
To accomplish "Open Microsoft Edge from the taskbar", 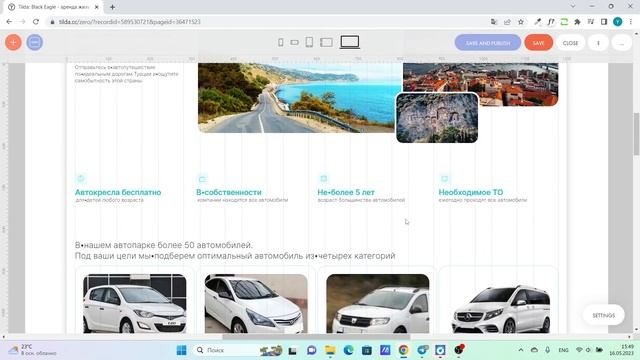I will (x=348, y=350).
